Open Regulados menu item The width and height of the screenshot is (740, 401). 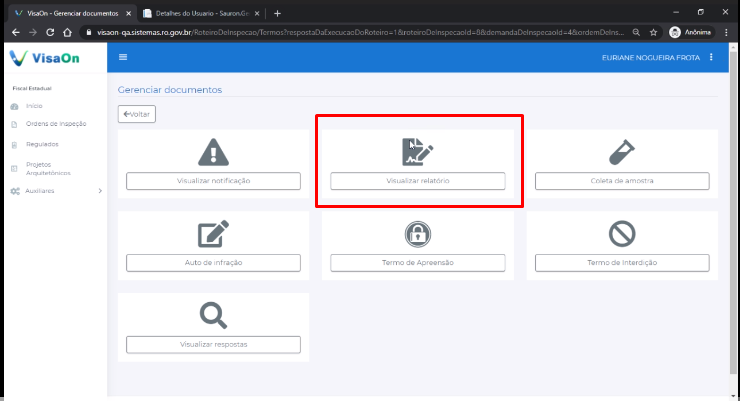(x=42, y=144)
